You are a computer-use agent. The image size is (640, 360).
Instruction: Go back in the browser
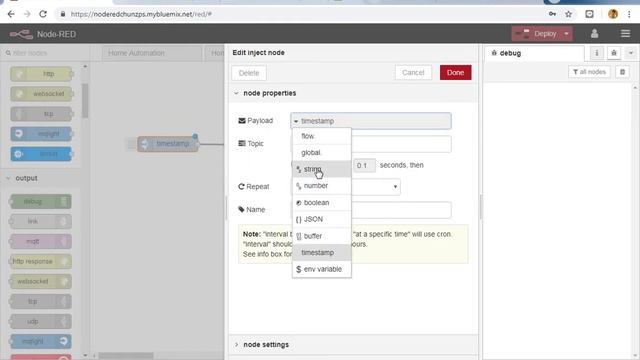coord(11,14)
